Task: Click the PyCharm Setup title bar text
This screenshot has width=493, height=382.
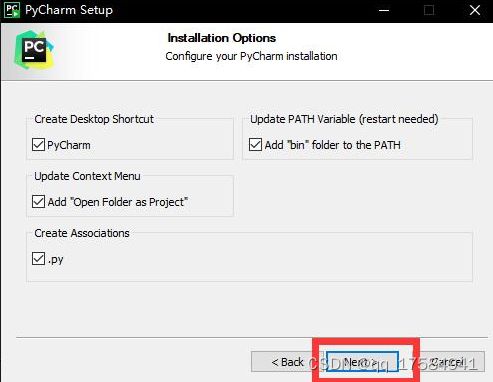Action: (x=69, y=10)
